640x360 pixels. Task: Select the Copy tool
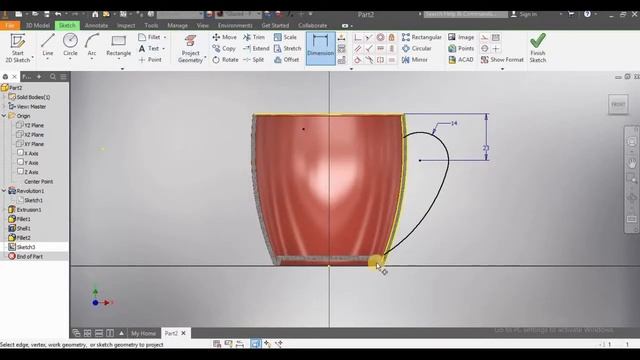(x=224, y=49)
